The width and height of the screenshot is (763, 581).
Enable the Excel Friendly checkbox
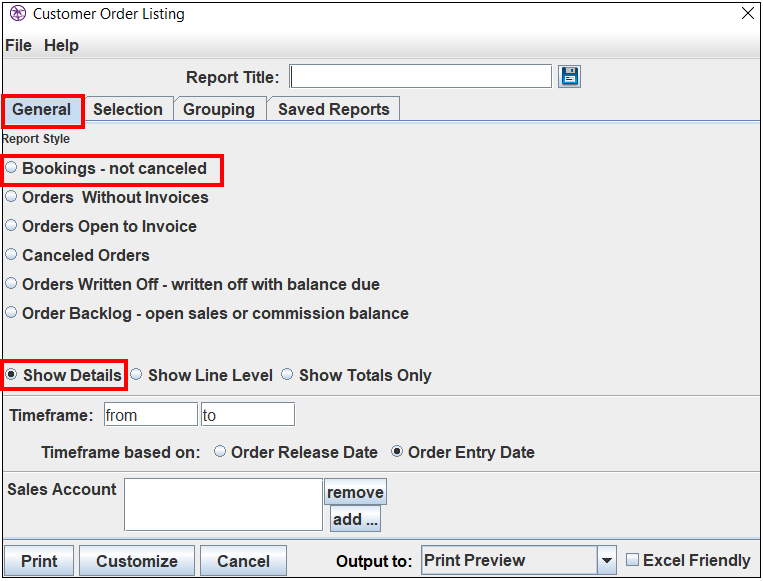[x=632, y=560]
